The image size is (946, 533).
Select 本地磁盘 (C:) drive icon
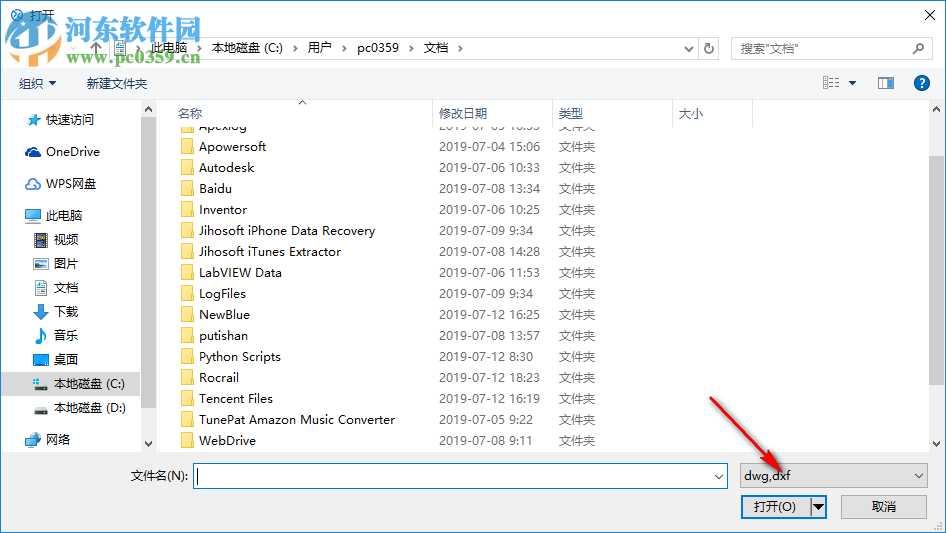(40, 384)
